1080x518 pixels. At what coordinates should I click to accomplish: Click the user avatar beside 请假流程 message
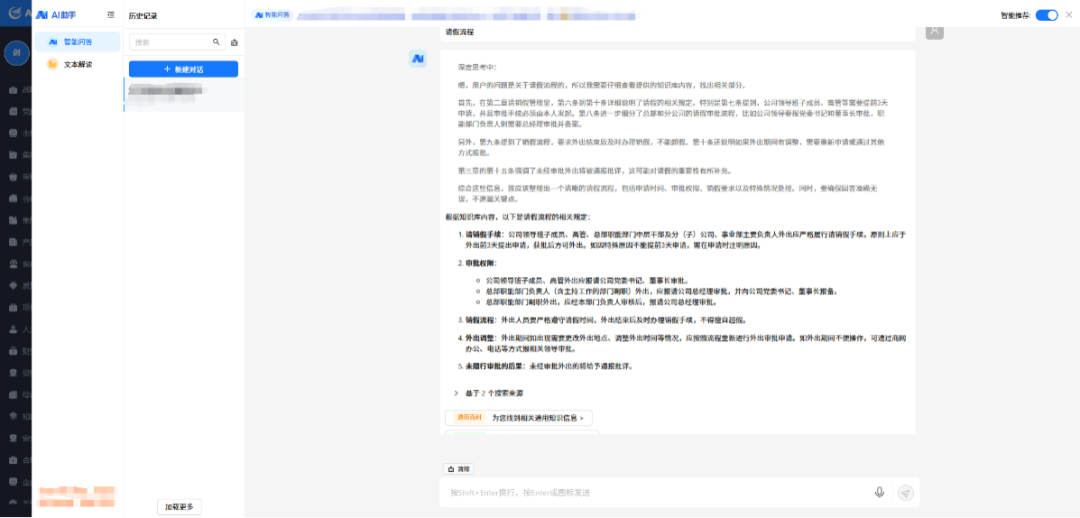coord(934,31)
